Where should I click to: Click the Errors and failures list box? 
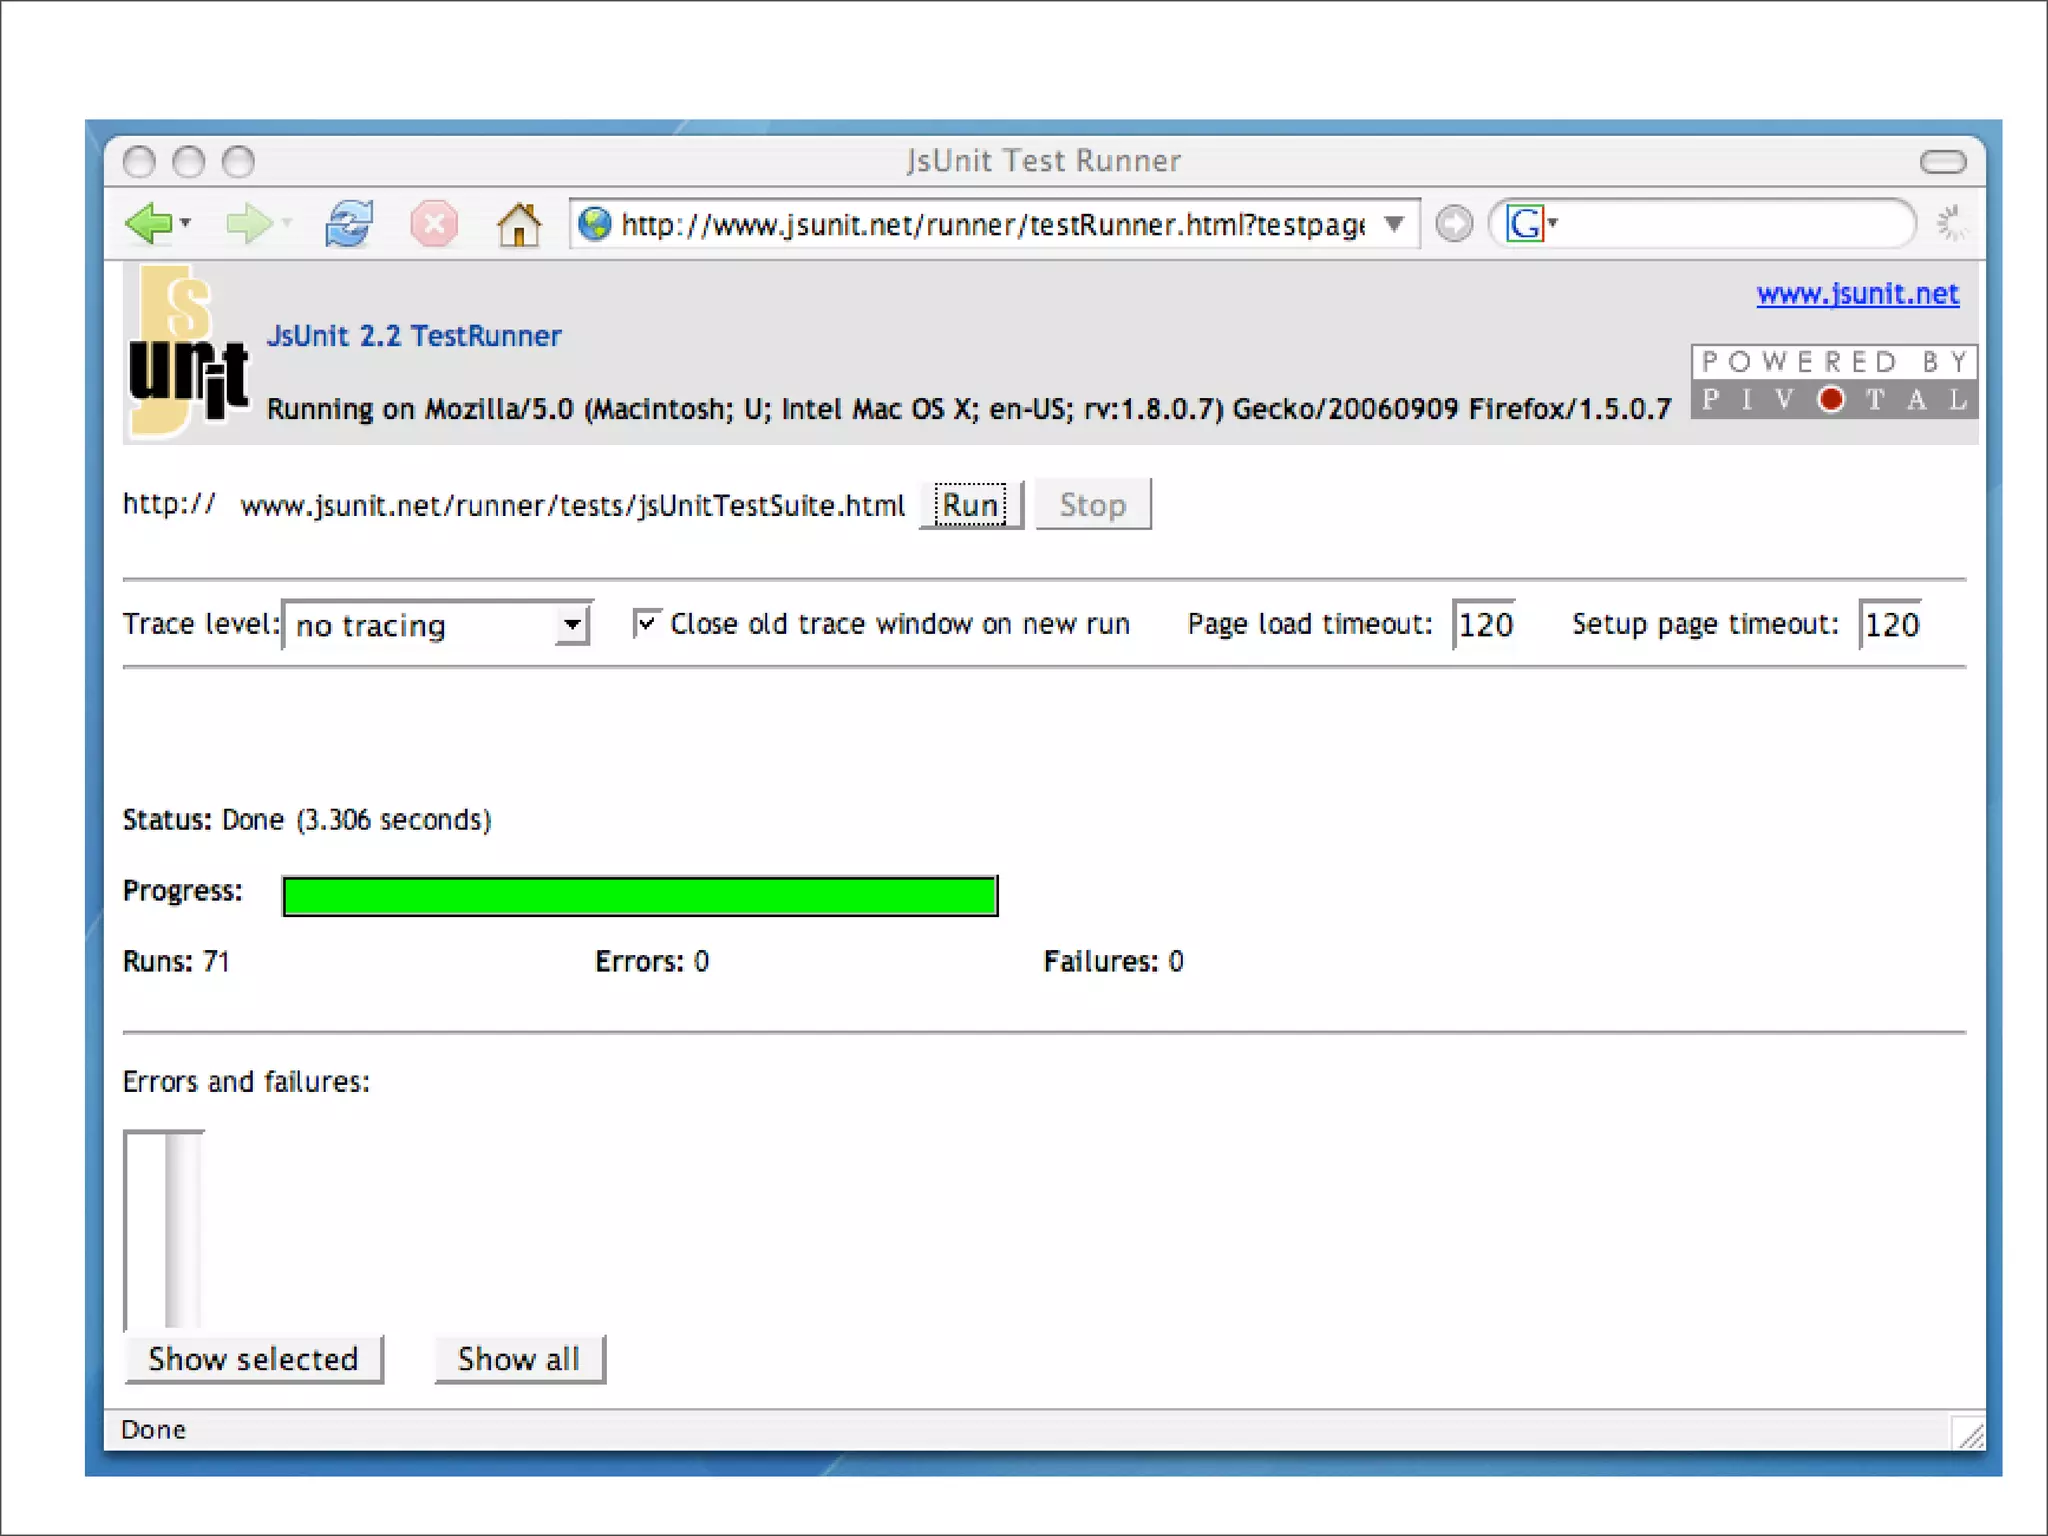click(x=164, y=1230)
